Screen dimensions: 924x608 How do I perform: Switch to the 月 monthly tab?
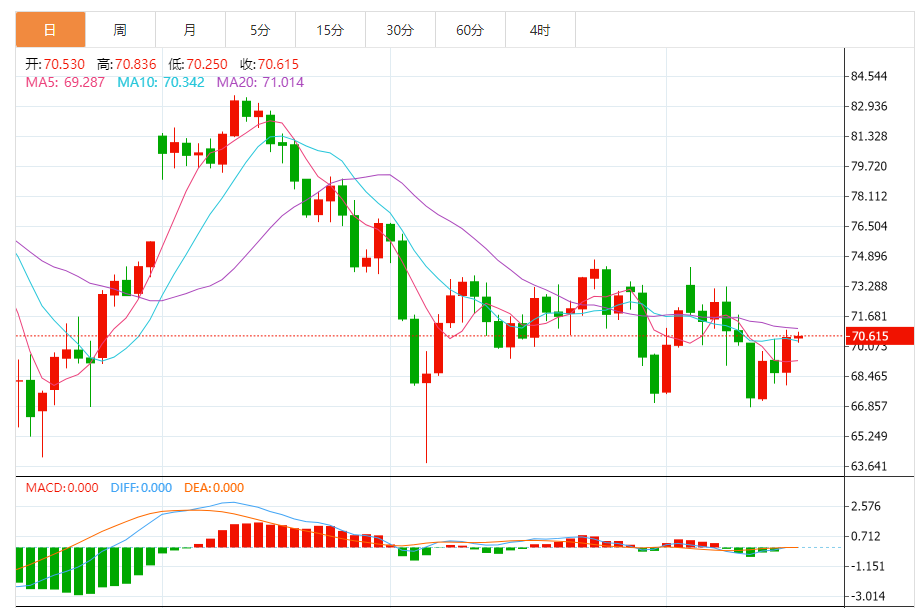190,30
